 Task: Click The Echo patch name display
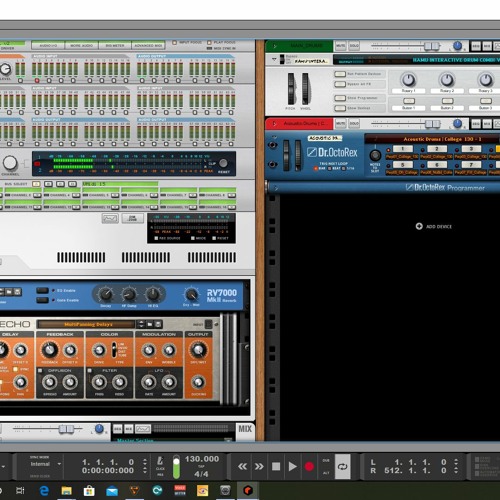click(x=86, y=324)
